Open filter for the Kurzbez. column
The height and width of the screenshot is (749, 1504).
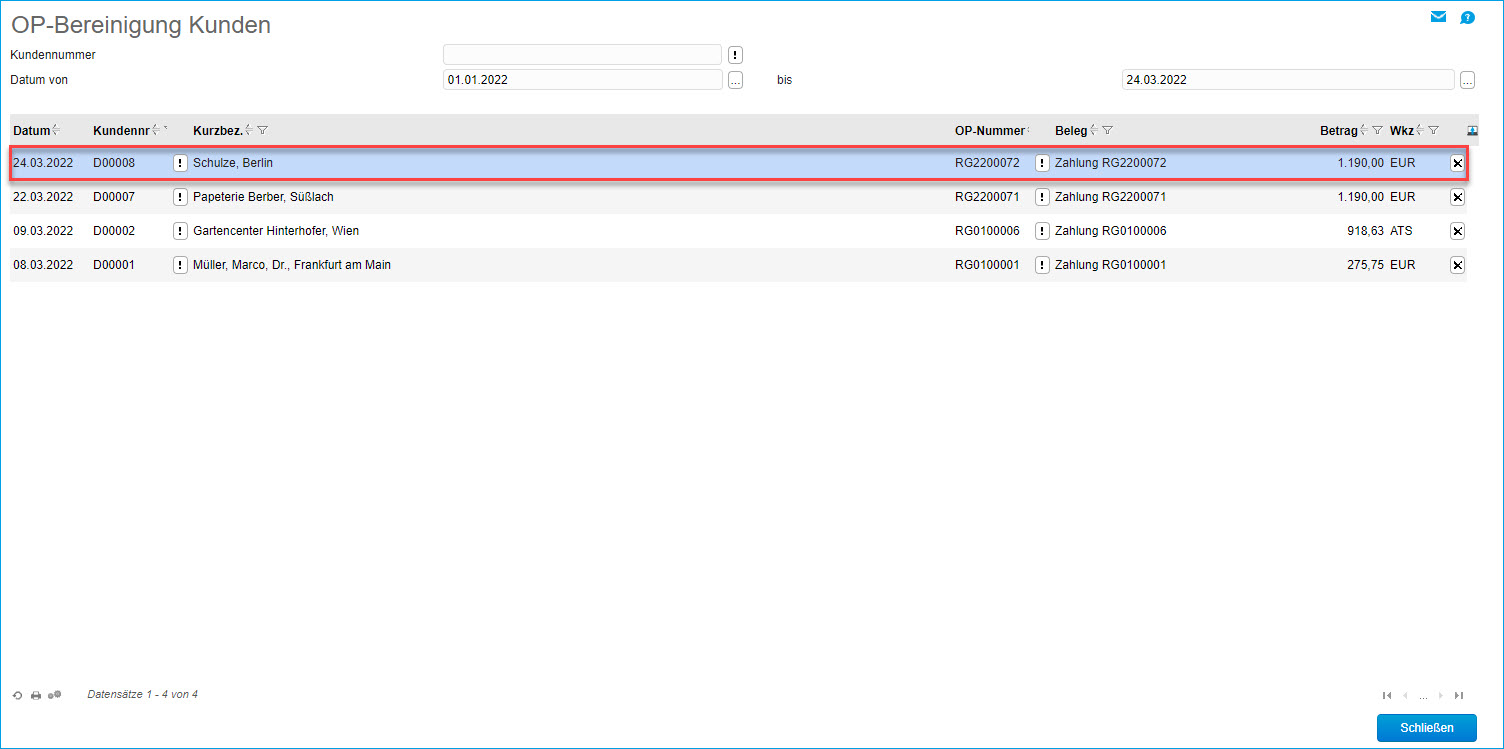pos(262,130)
